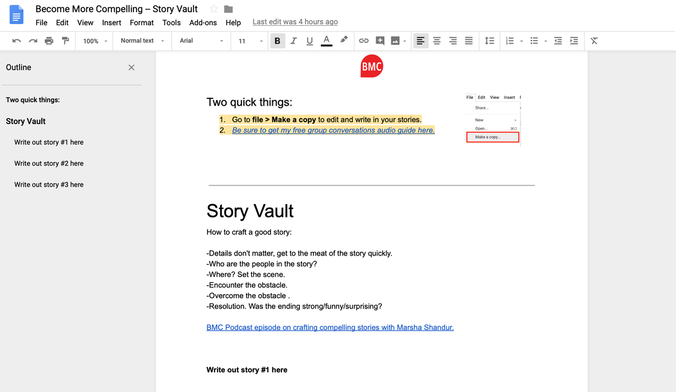Jump to Story Vault in outline
676x392 pixels.
click(x=25, y=121)
